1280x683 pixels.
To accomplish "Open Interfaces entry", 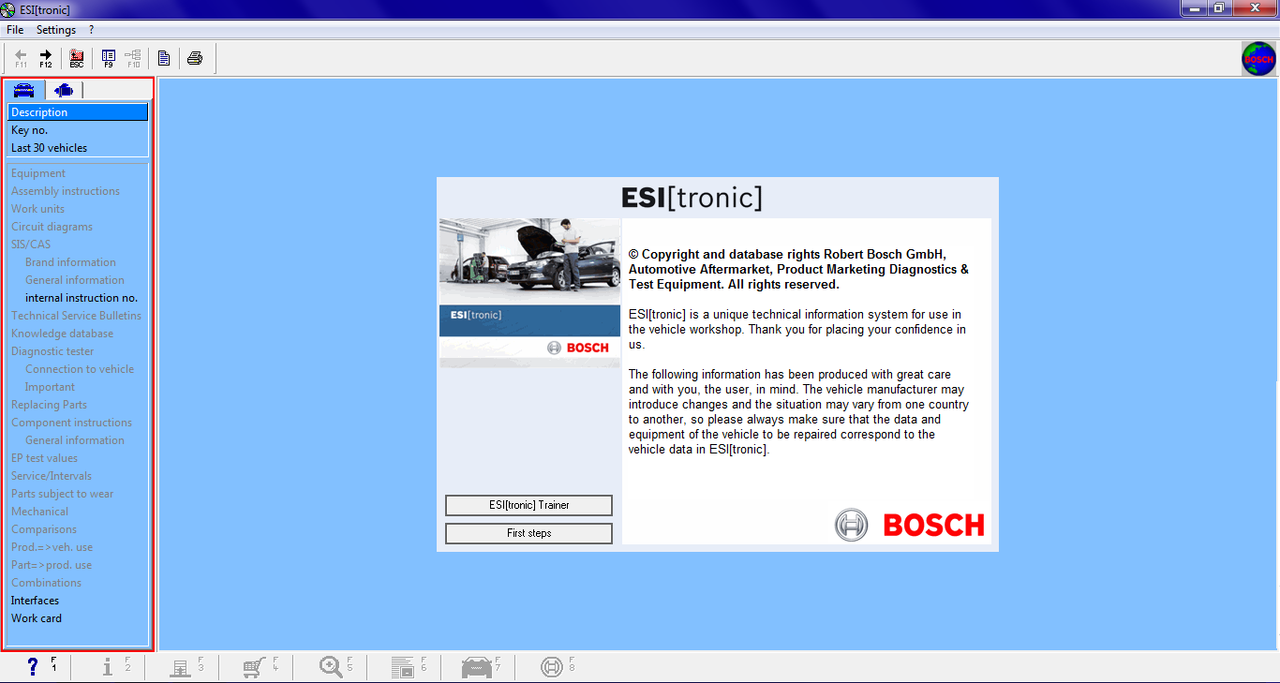I will tap(35, 601).
